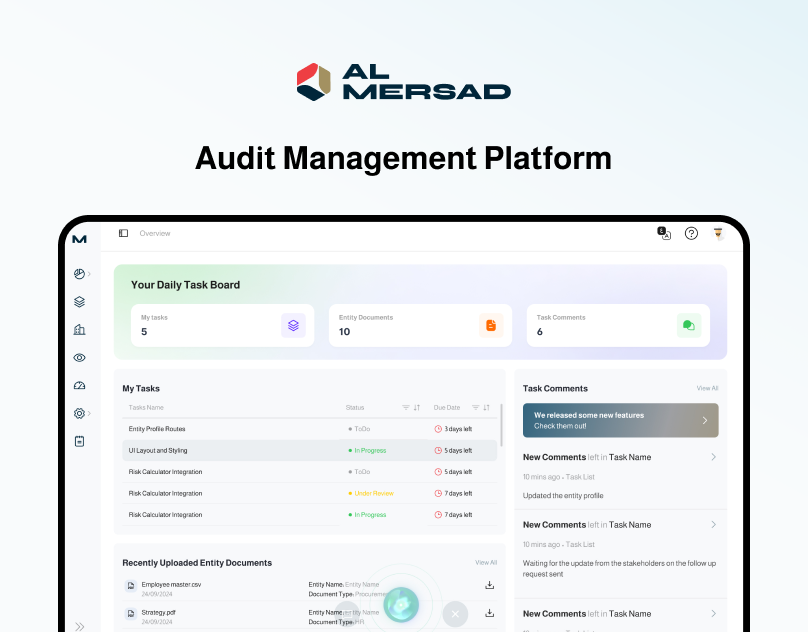View all recently uploaded entity documents

pos(486,562)
